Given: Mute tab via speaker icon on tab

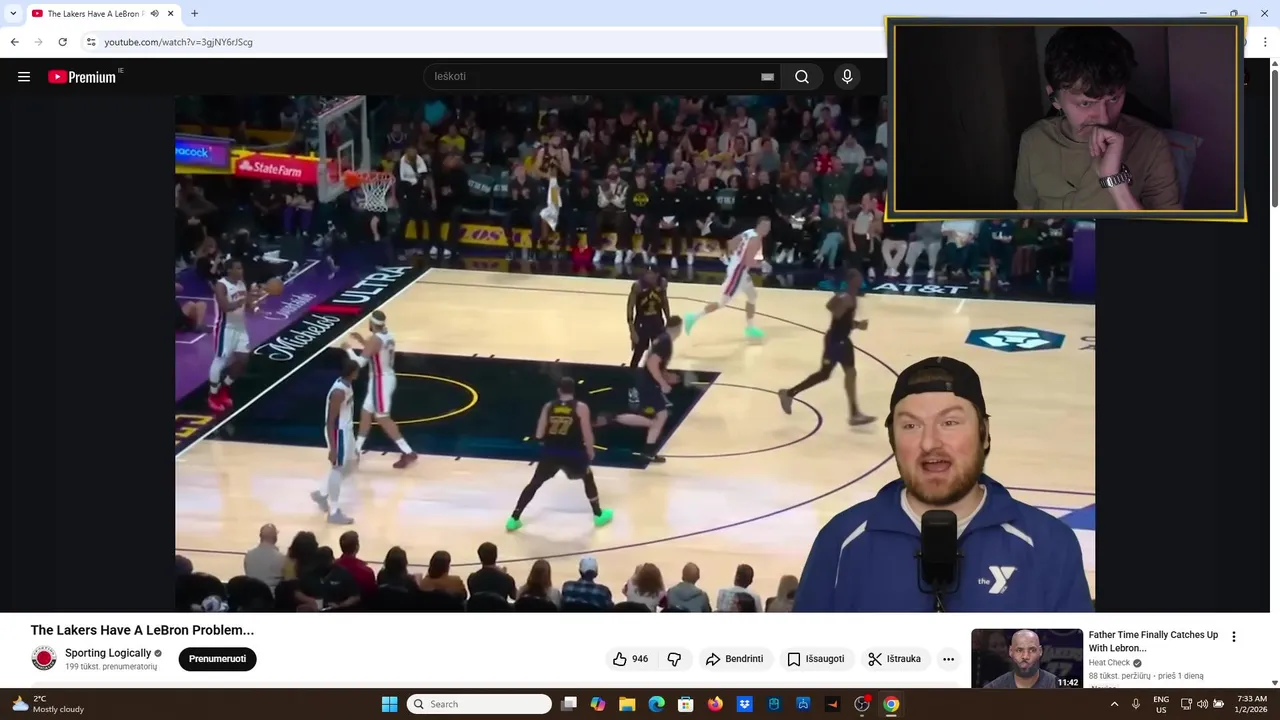Looking at the screenshot, I should (154, 14).
